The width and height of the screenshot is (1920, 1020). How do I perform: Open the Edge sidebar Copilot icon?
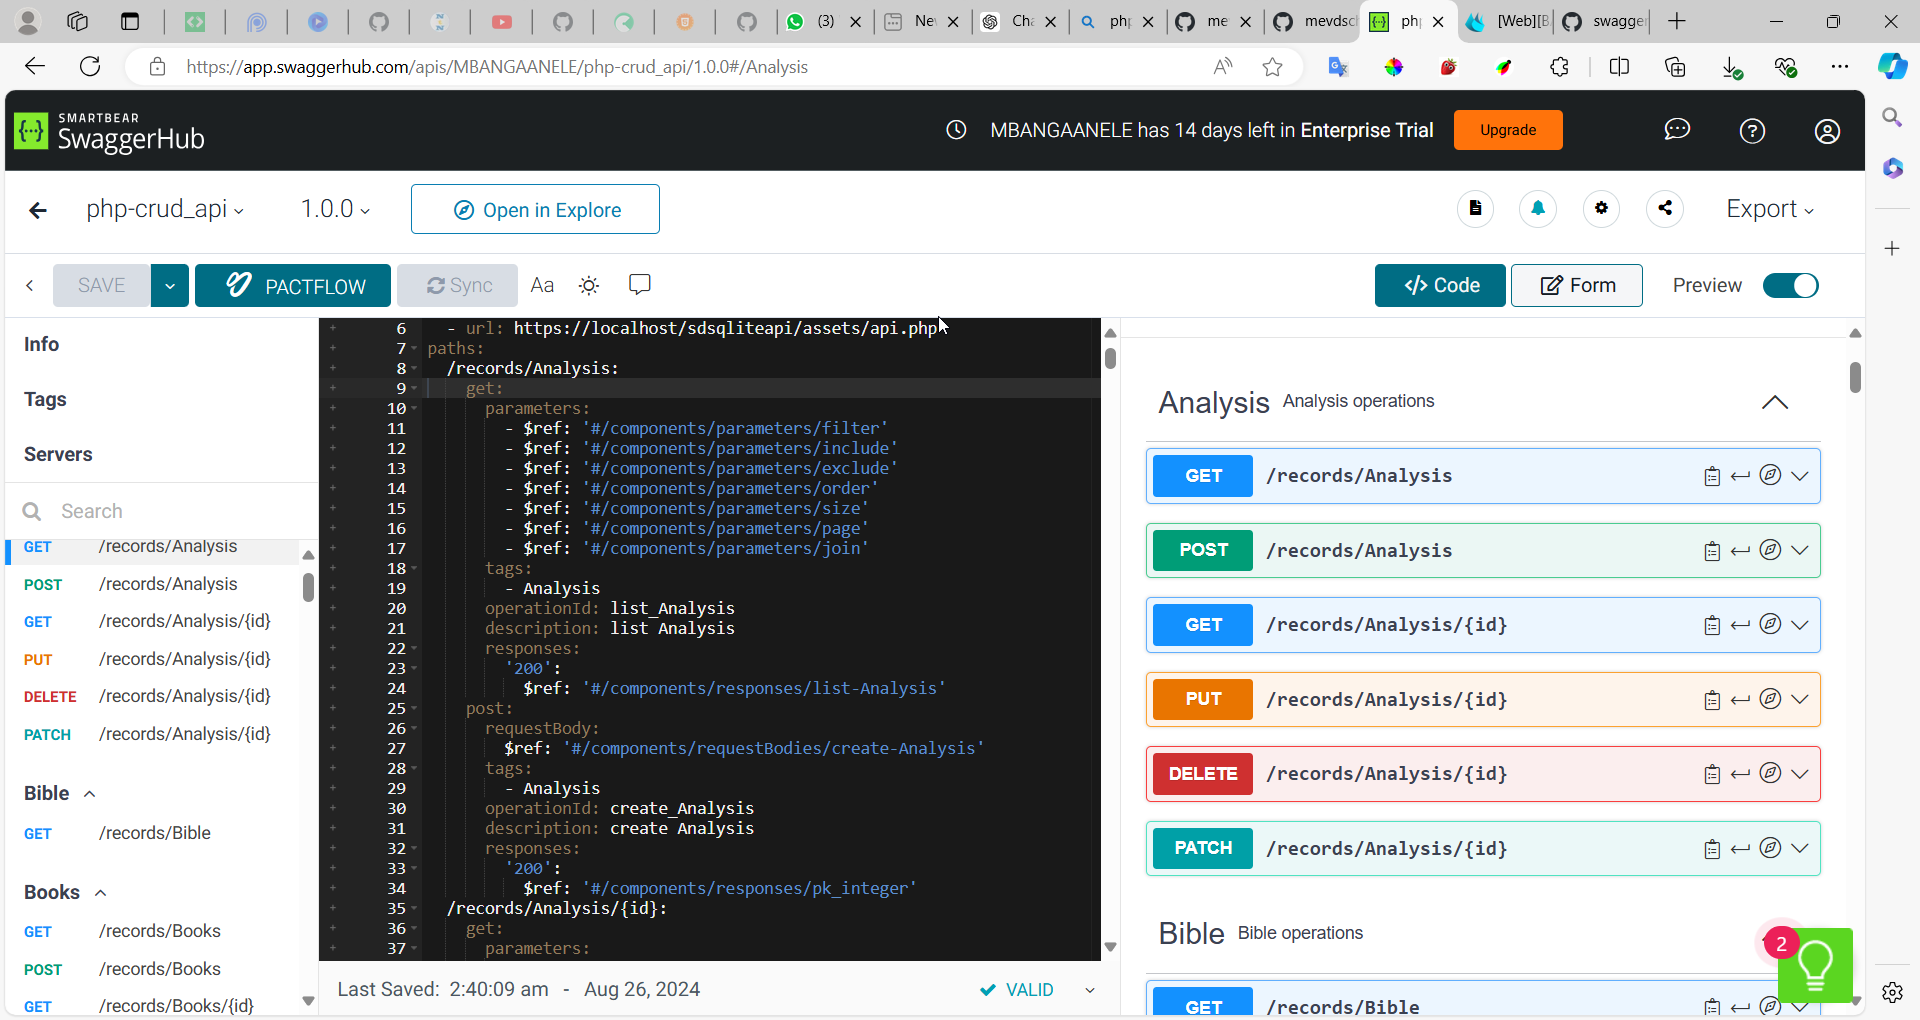[x=1892, y=67]
